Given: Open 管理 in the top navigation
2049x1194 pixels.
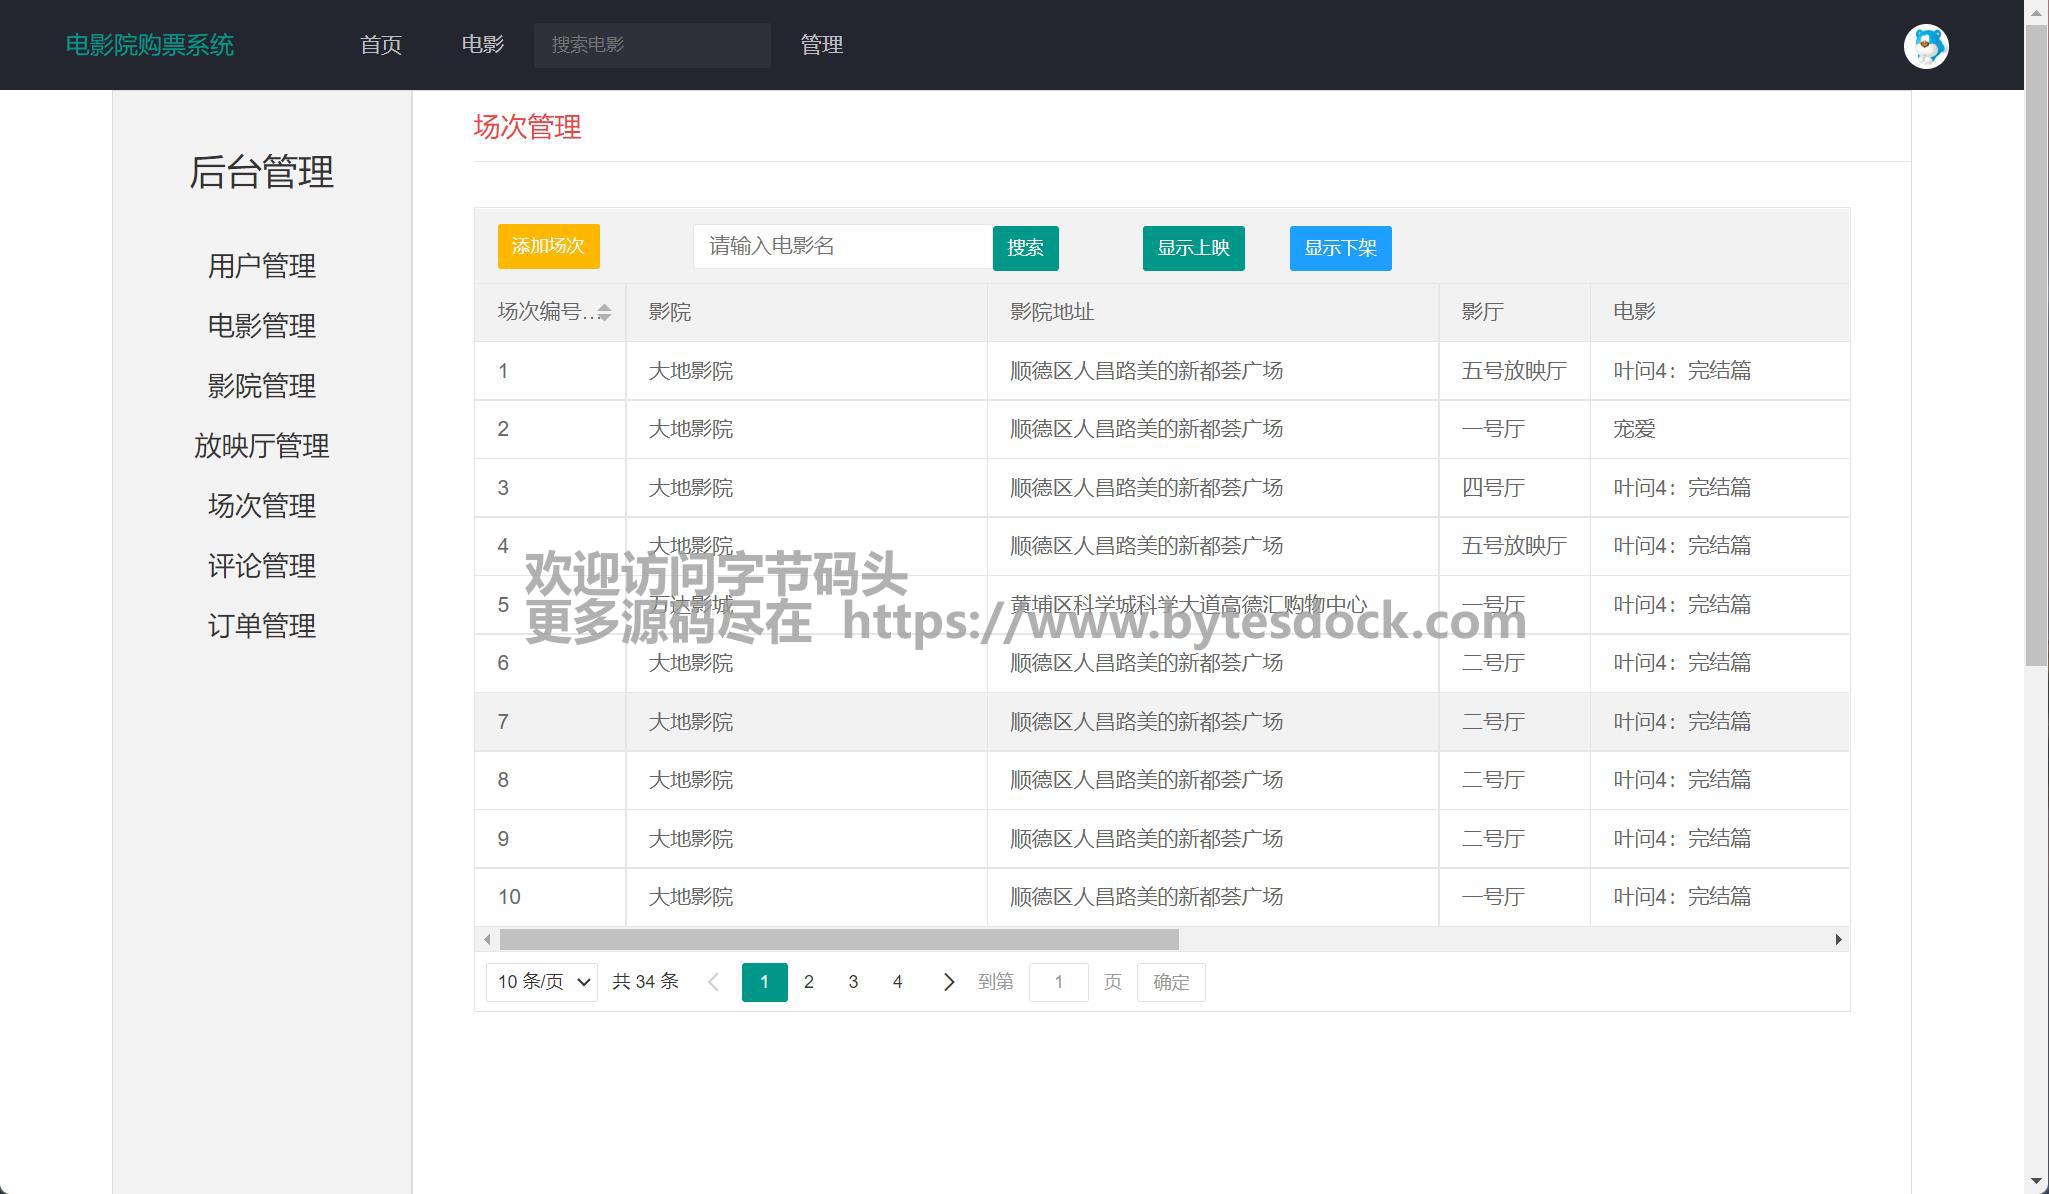Looking at the screenshot, I should 821,45.
